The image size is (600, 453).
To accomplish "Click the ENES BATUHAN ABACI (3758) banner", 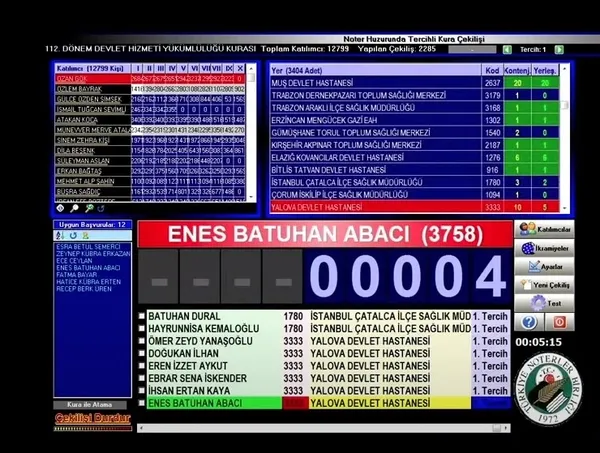I will coord(325,234).
